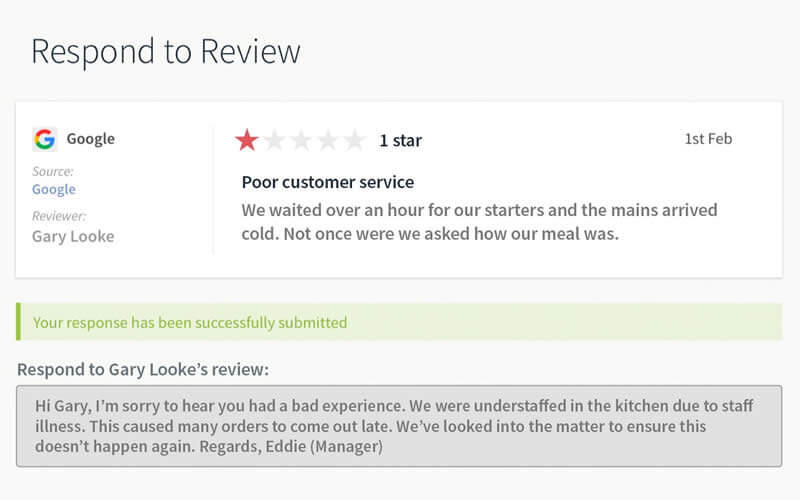The height and width of the screenshot is (500, 800).
Task: Click the Google platform name label
Action: [91, 139]
